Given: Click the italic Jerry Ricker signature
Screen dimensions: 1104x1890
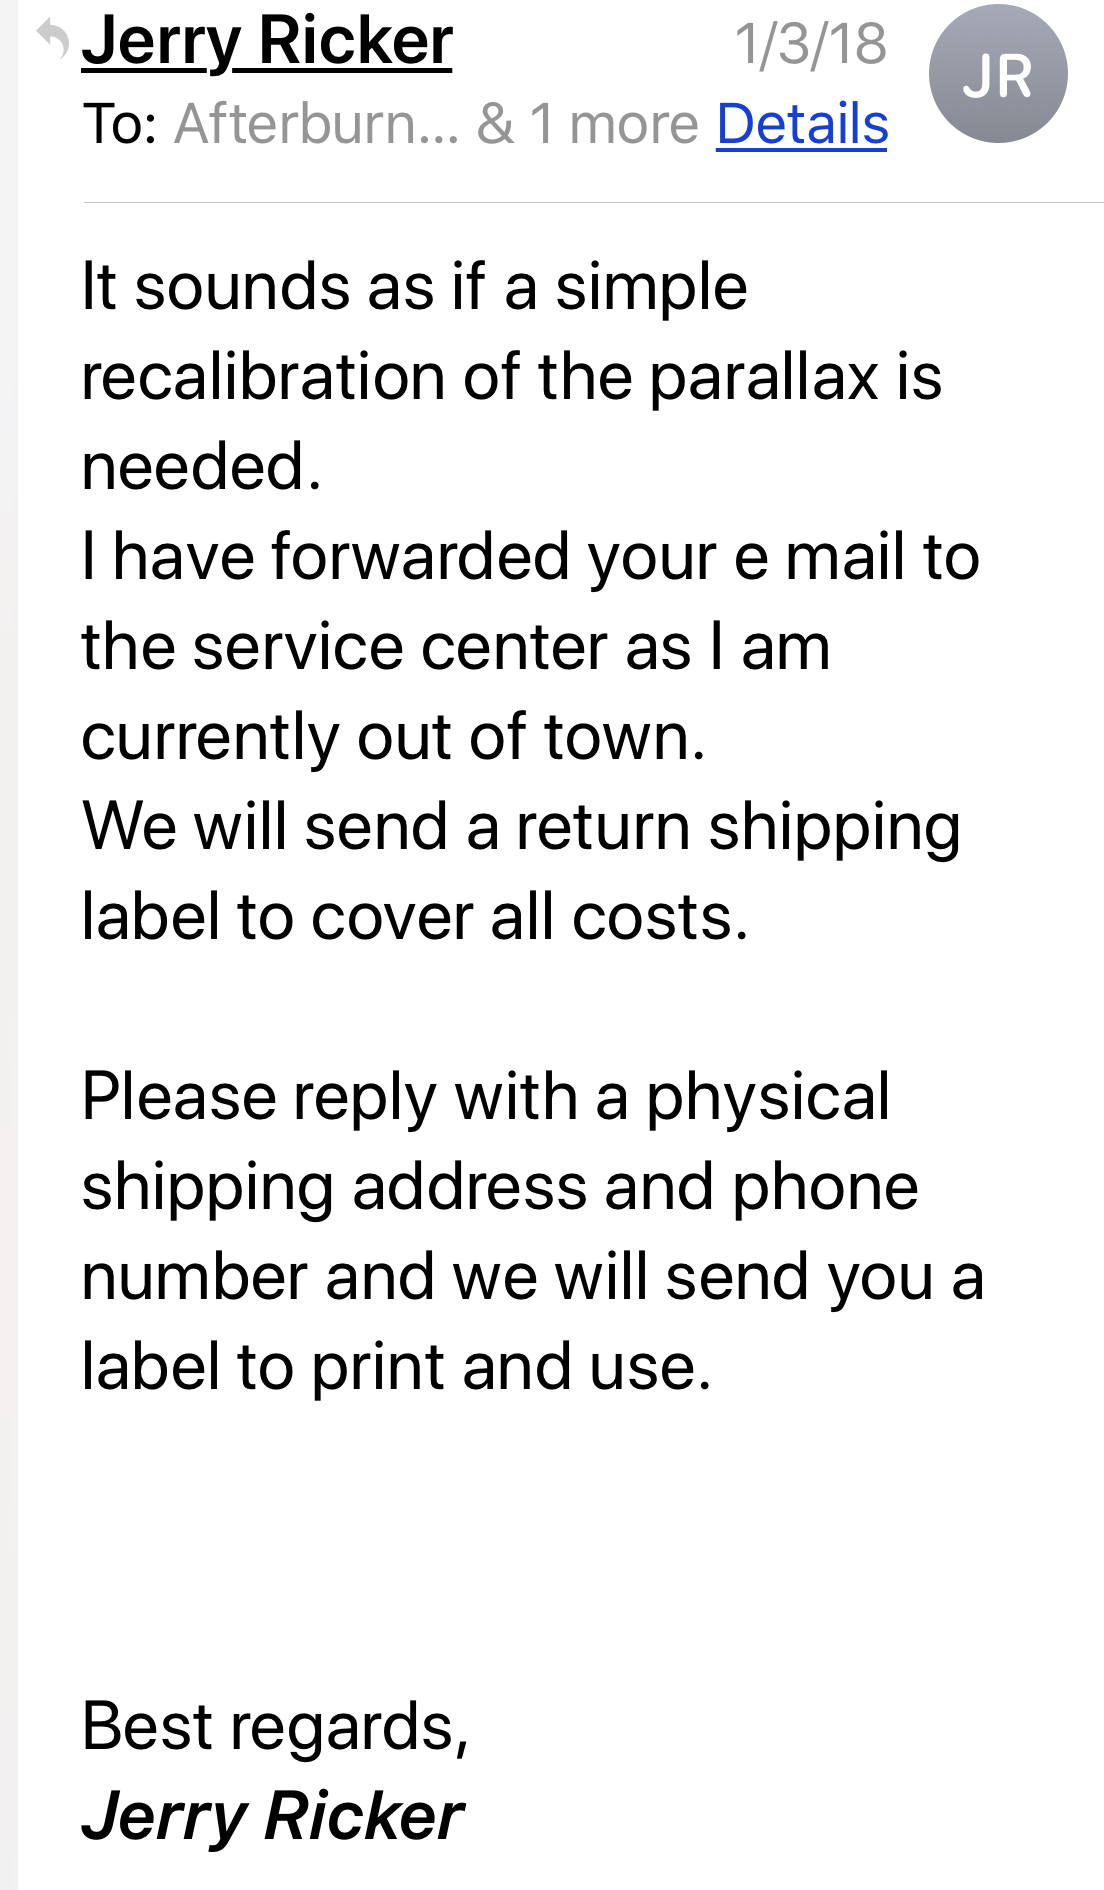Looking at the screenshot, I should pyautogui.click(x=273, y=1816).
